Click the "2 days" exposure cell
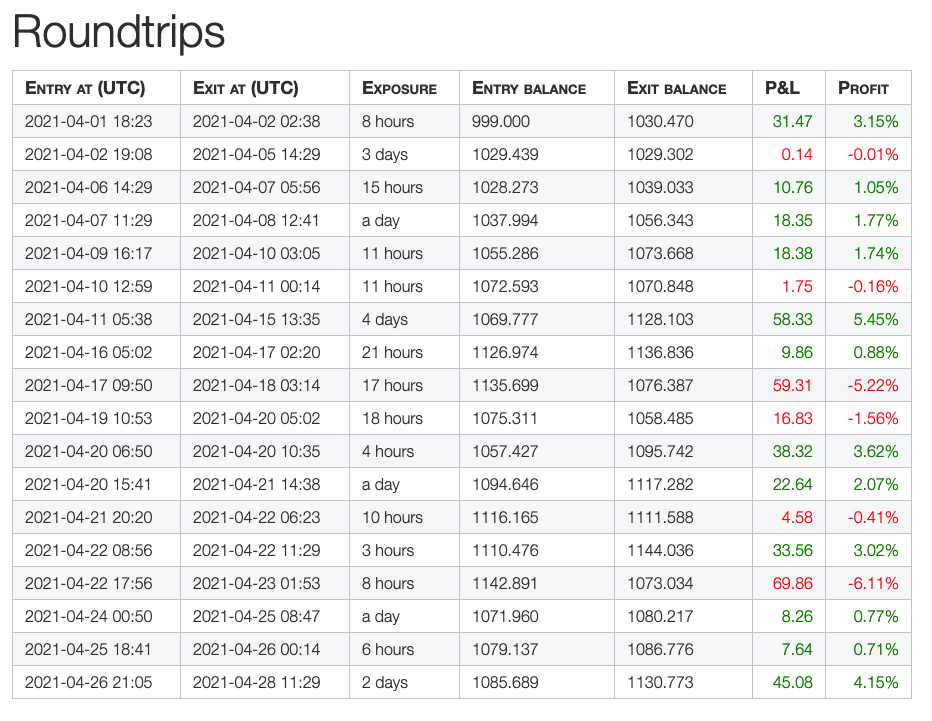Screen dimensions: 932x721 click(385, 683)
